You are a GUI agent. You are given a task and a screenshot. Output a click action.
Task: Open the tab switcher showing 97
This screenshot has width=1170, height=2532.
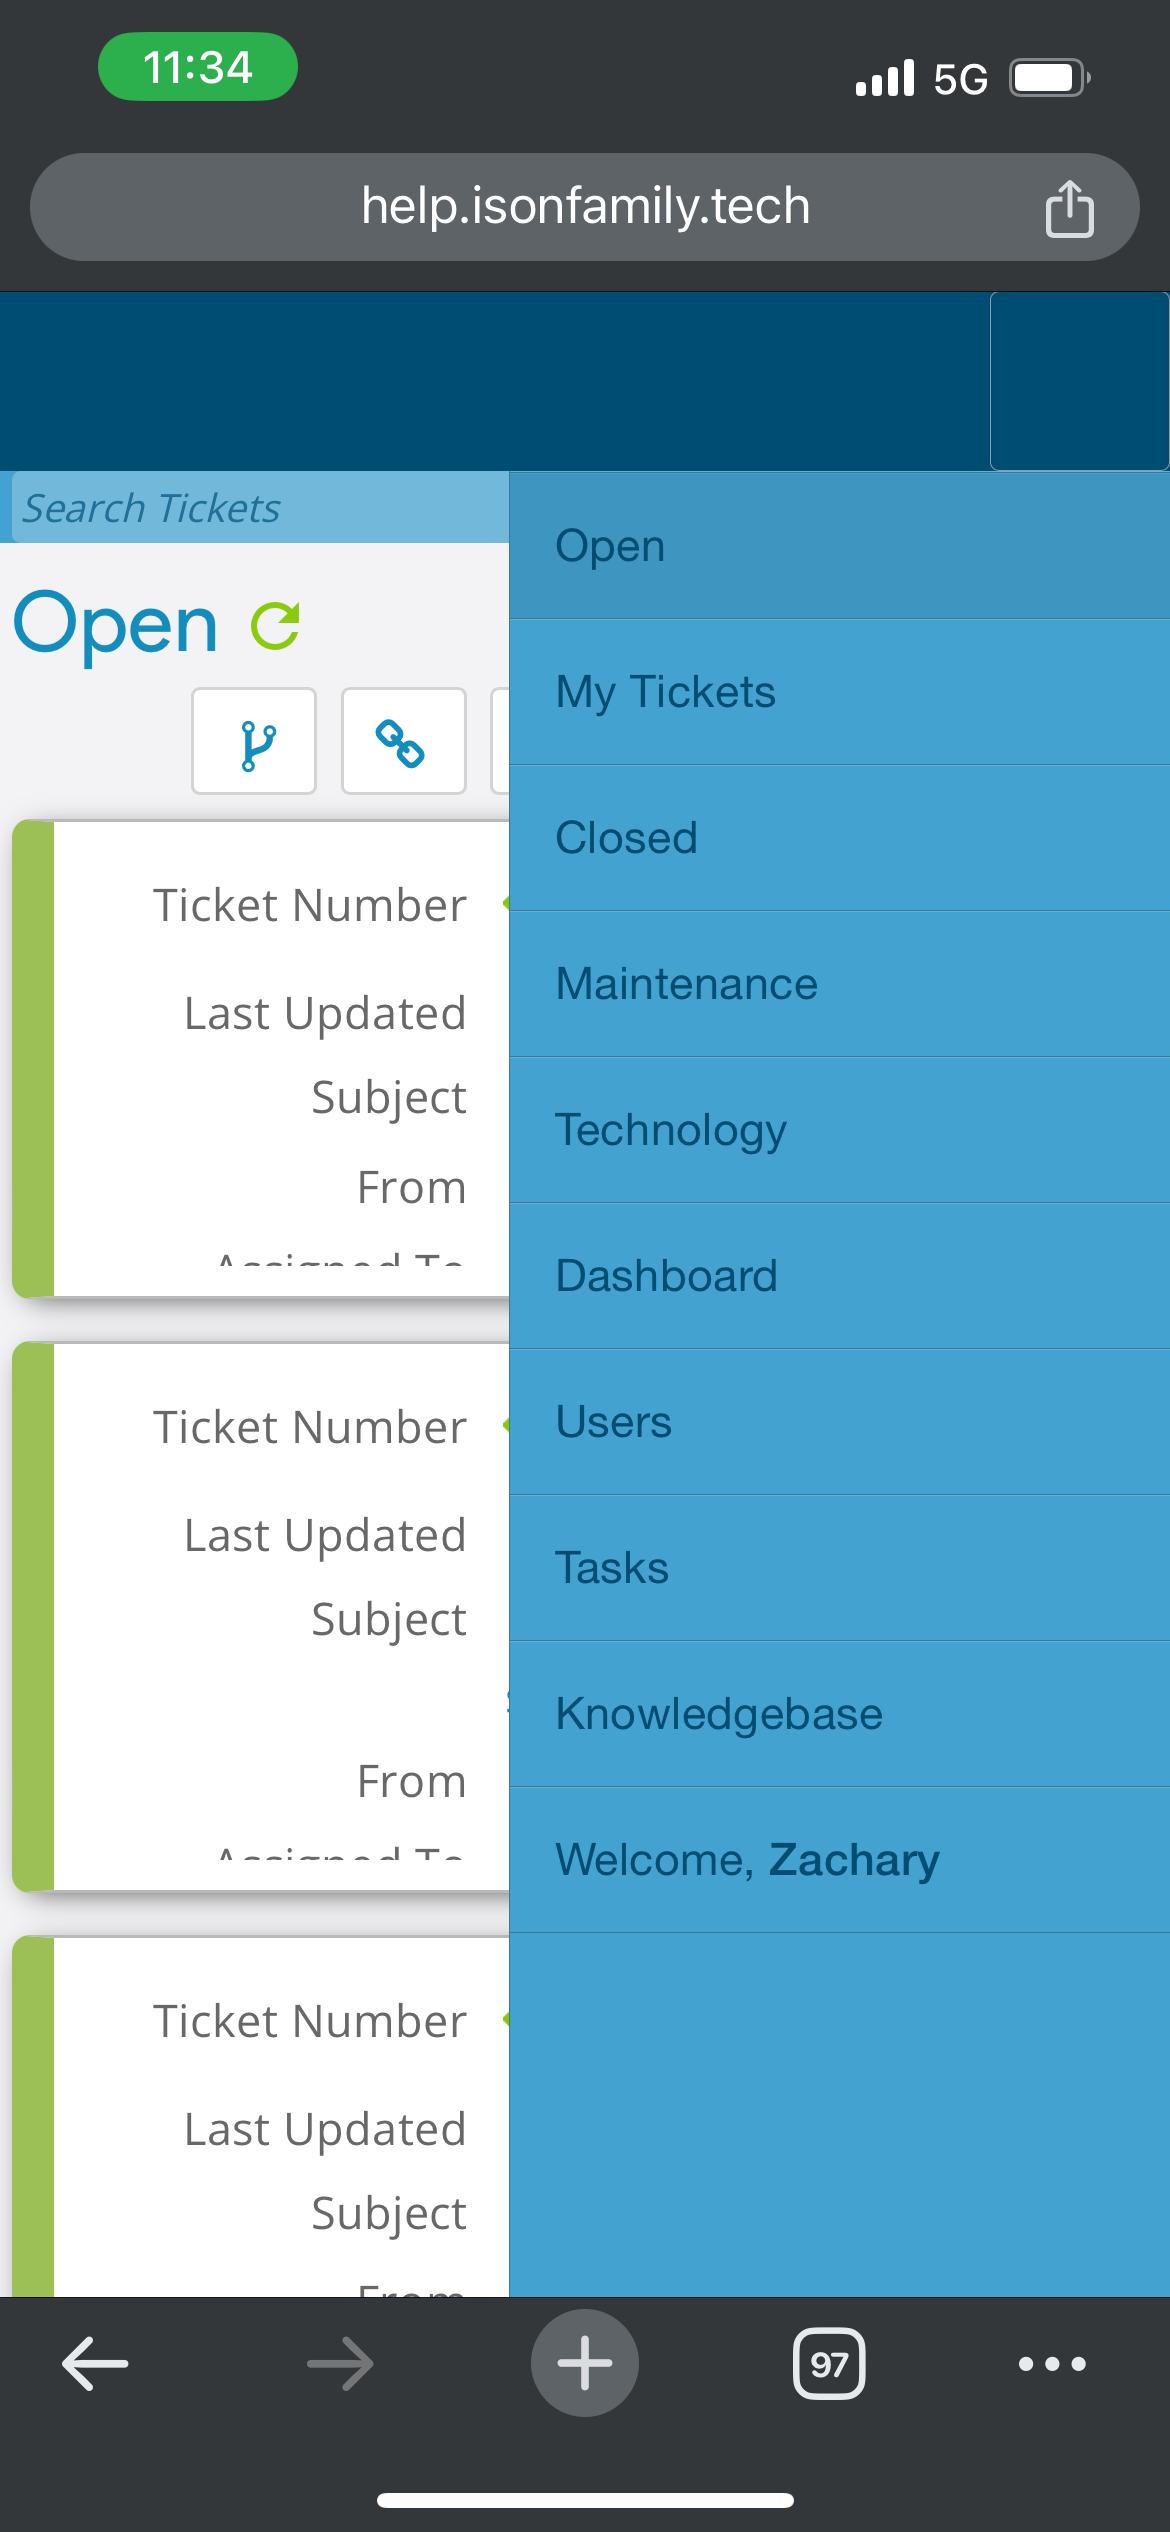[x=829, y=2364]
